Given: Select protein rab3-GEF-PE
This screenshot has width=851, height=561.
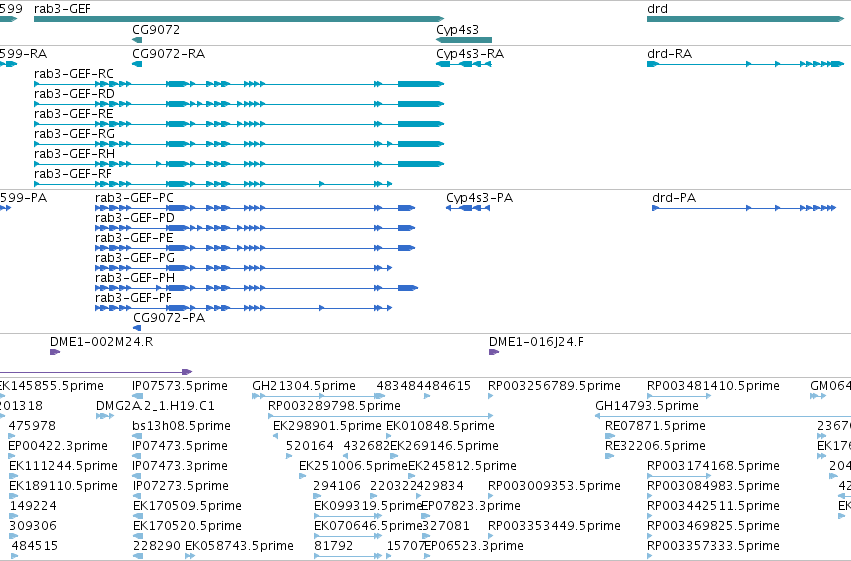Looking at the screenshot, I should pyautogui.click(x=255, y=248).
